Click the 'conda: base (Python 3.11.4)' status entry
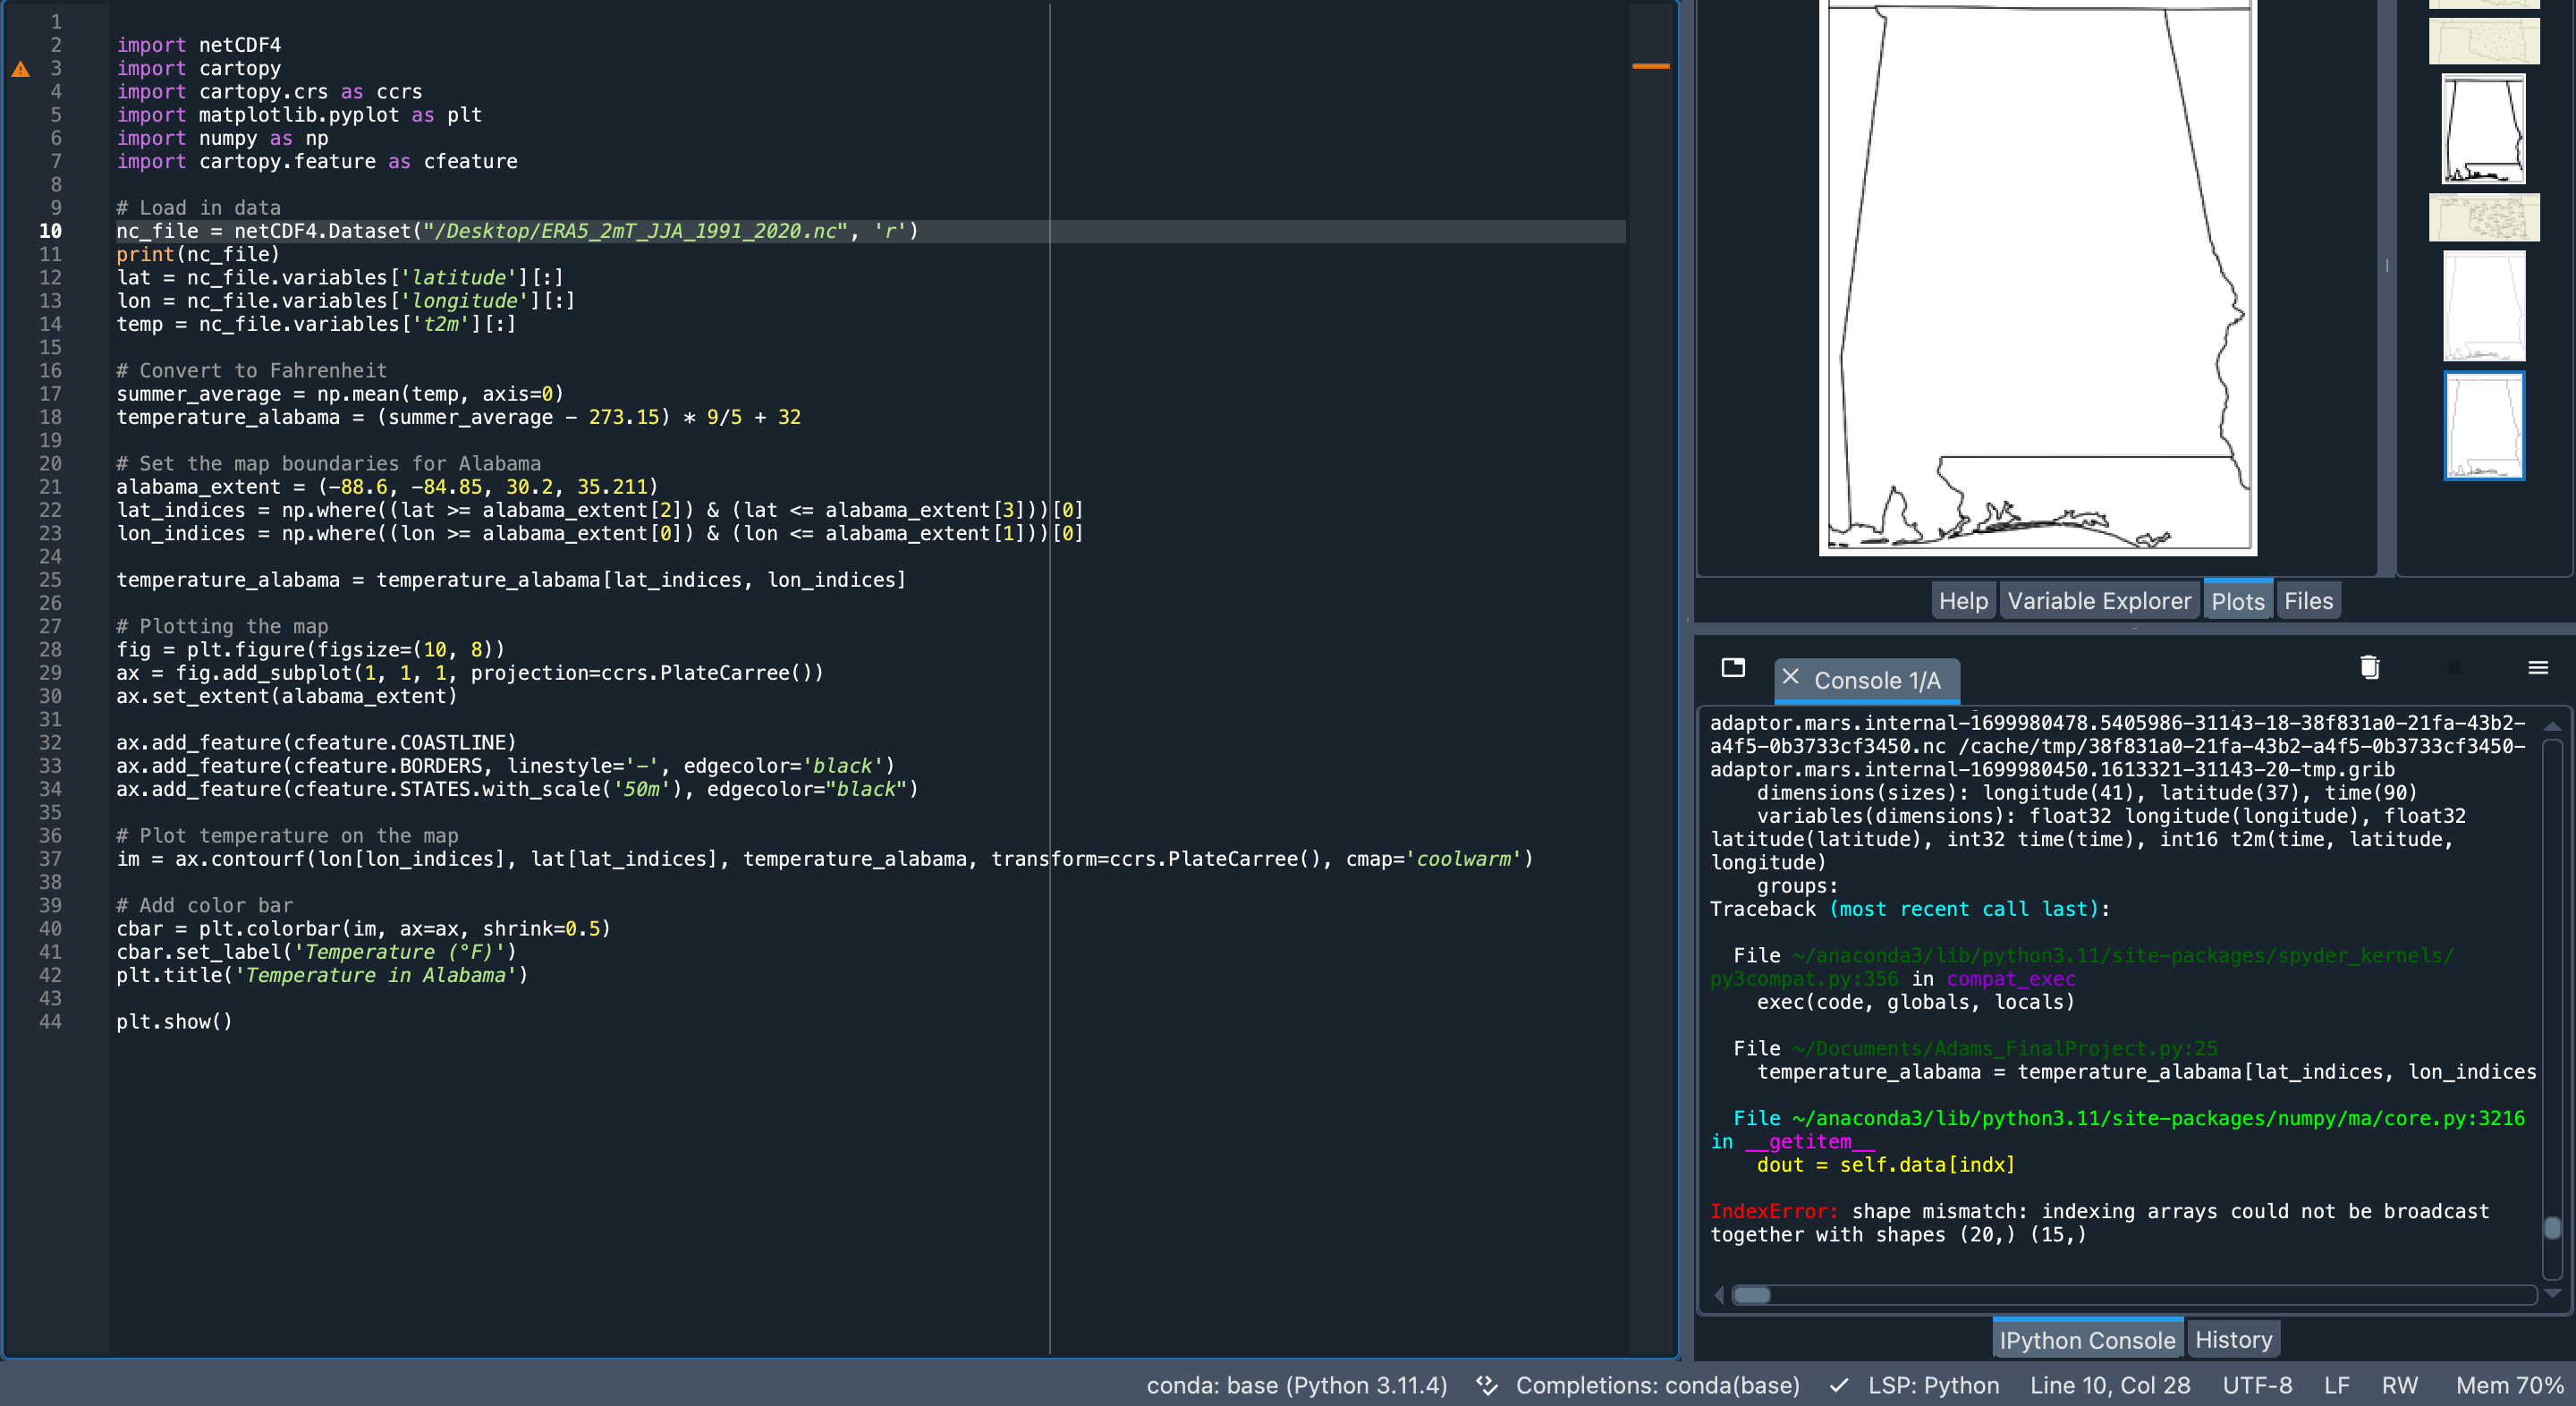This screenshot has width=2576, height=1406. (x=1297, y=1385)
